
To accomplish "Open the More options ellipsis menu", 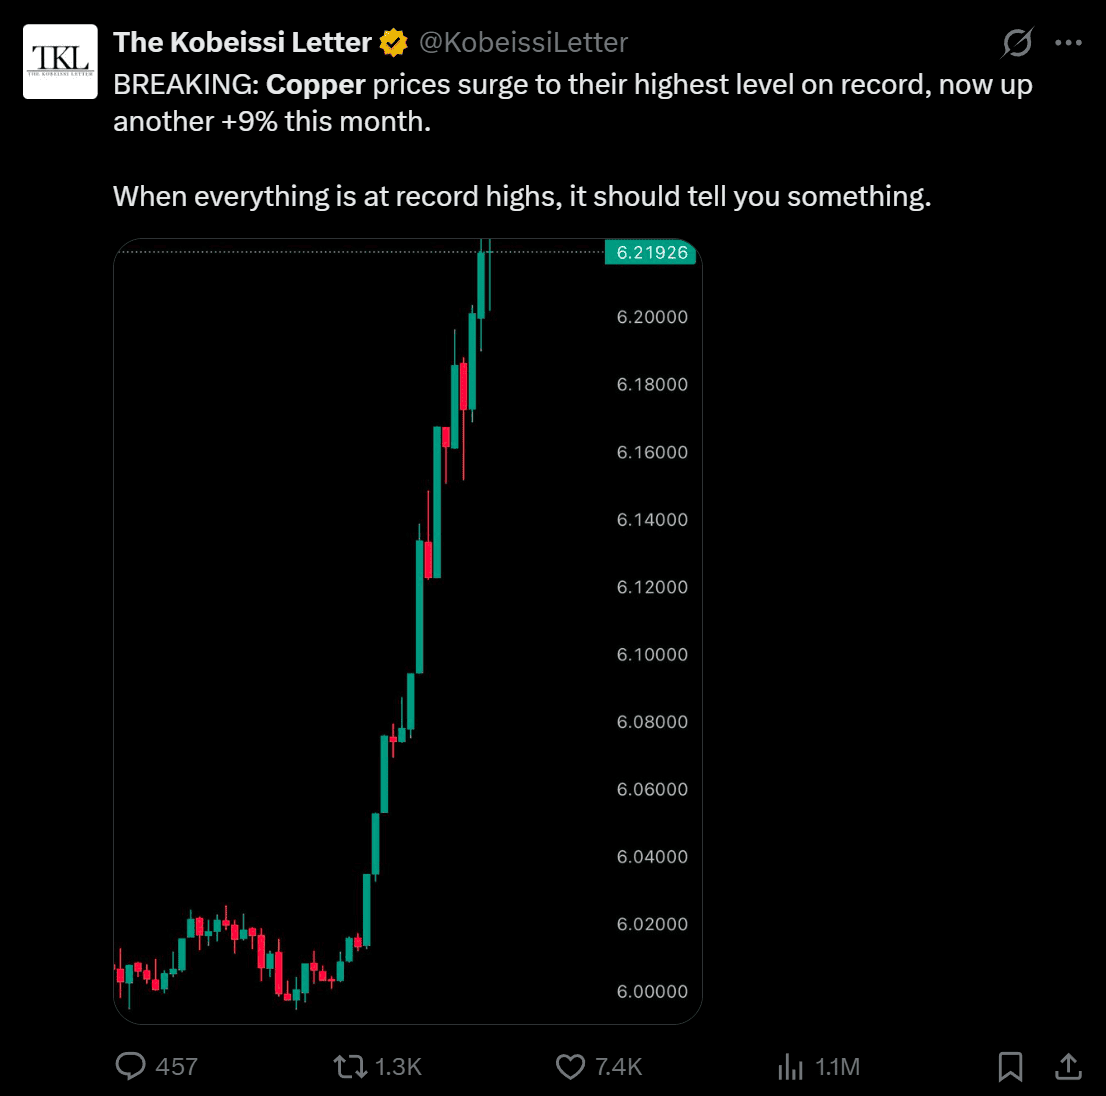I will (x=1069, y=43).
